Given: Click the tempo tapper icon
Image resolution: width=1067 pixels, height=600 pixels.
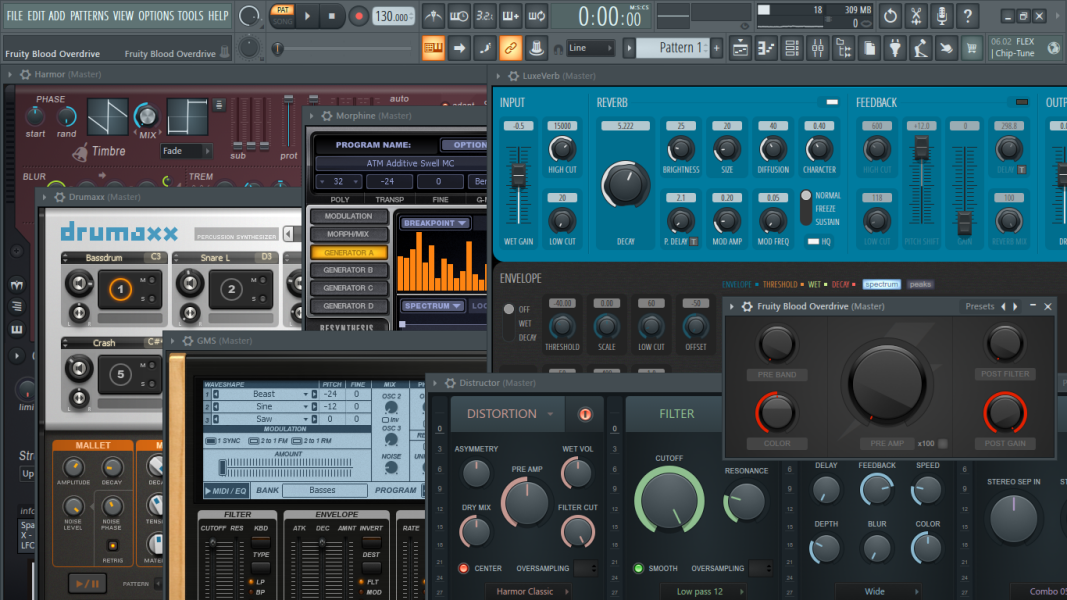Looking at the screenshot, I should coord(921,48).
